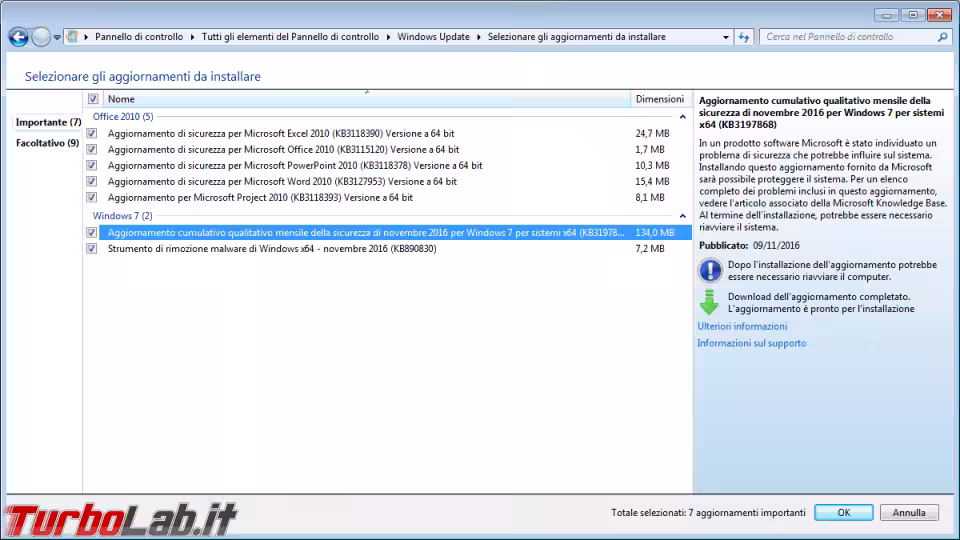
Task: Expand arrow before 'Windows Update' breadcrumb
Action: [x=388, y=37]
